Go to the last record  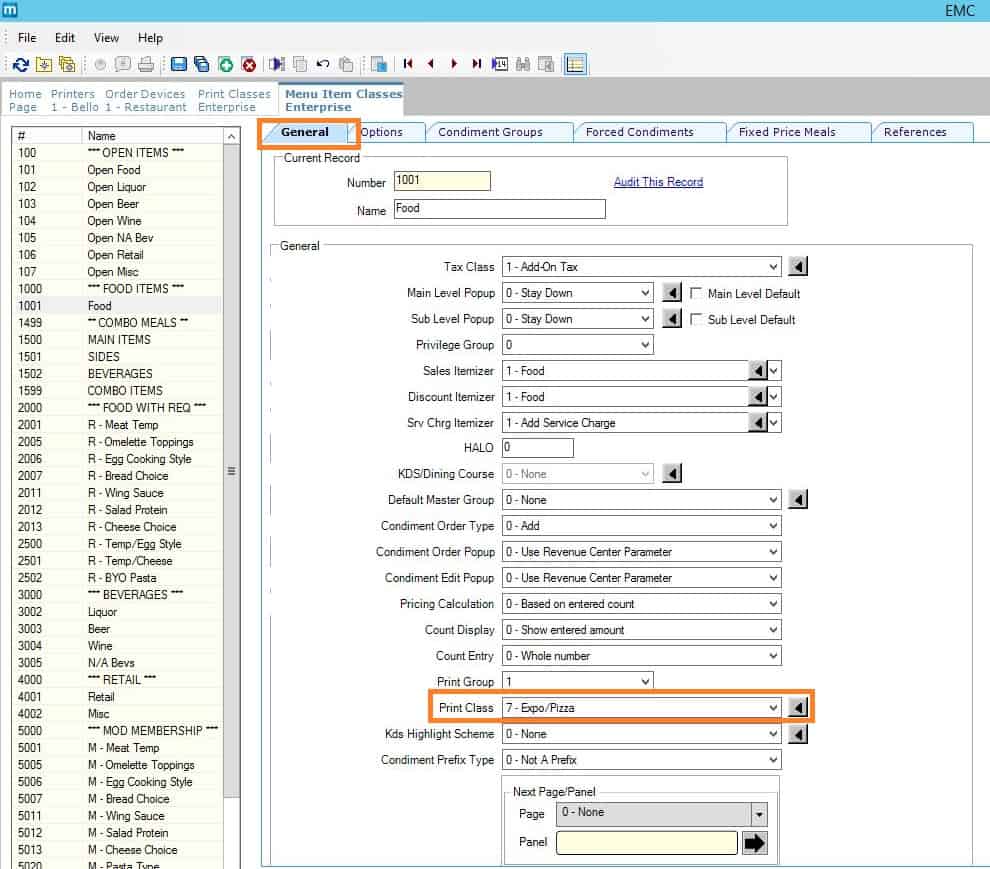point(476,64)
